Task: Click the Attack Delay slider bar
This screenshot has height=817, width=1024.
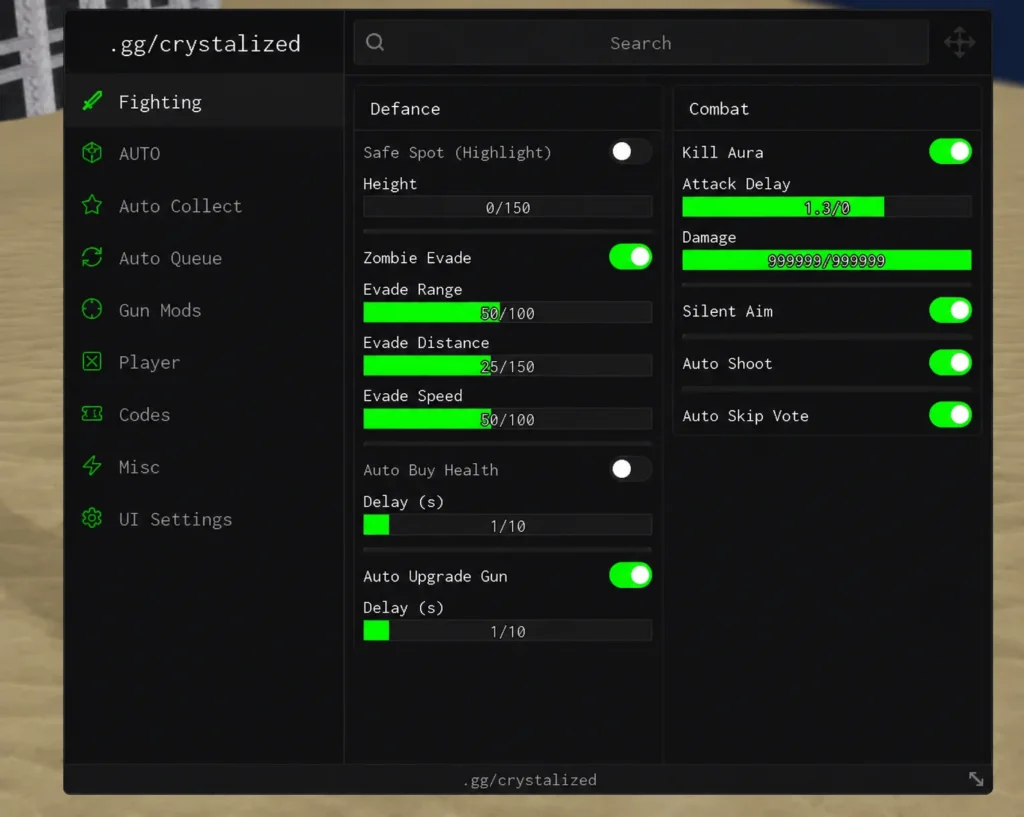Action: coord(827,207)
